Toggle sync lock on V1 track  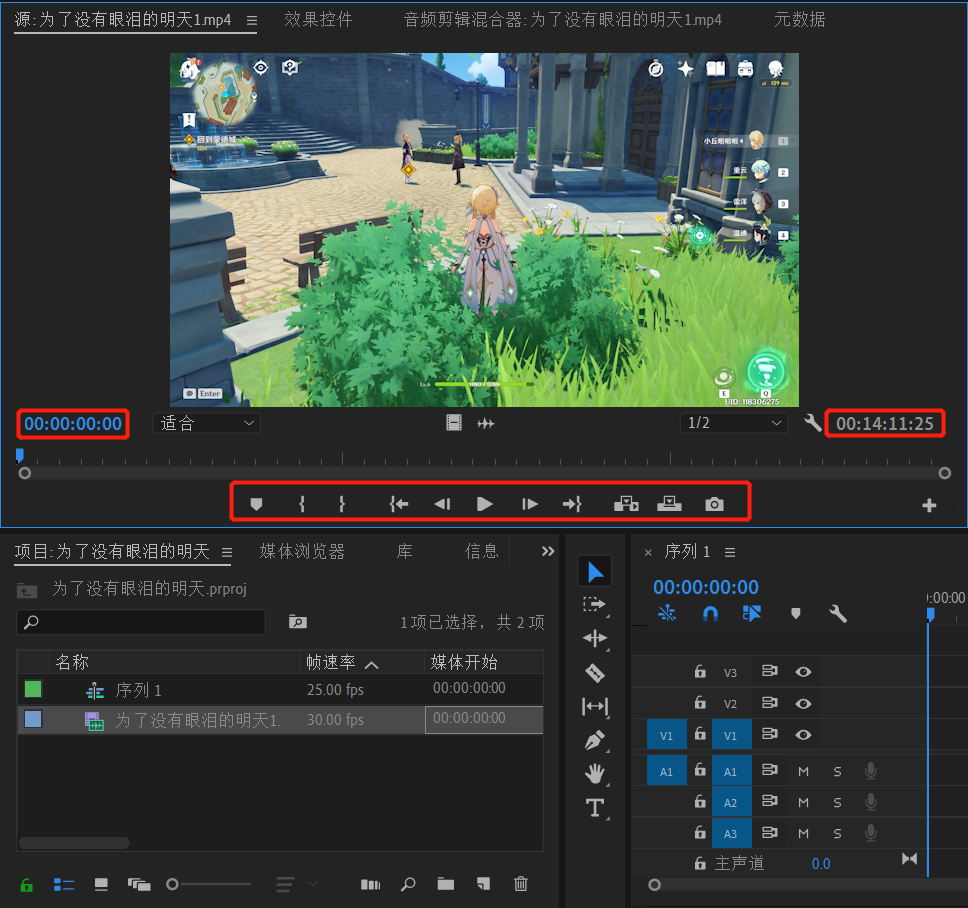pyautogui.click(x=769, y=733)
